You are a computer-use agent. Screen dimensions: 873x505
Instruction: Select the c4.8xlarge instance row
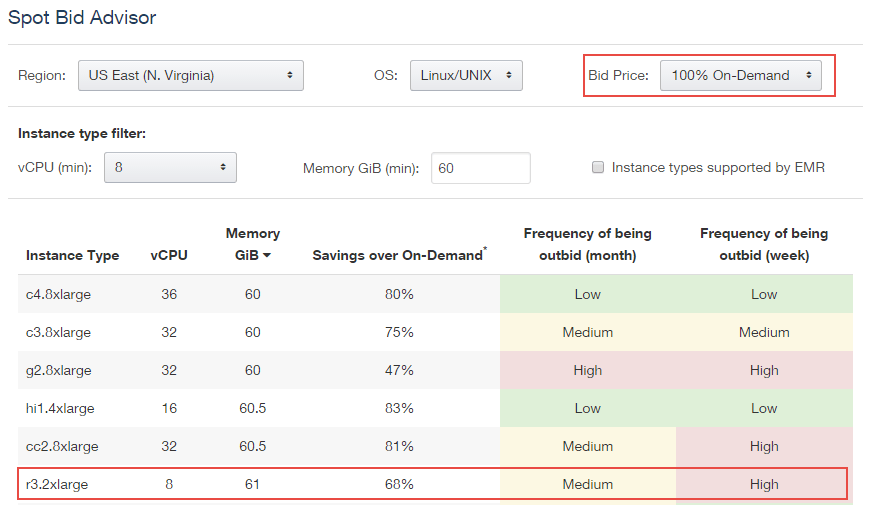58,294
